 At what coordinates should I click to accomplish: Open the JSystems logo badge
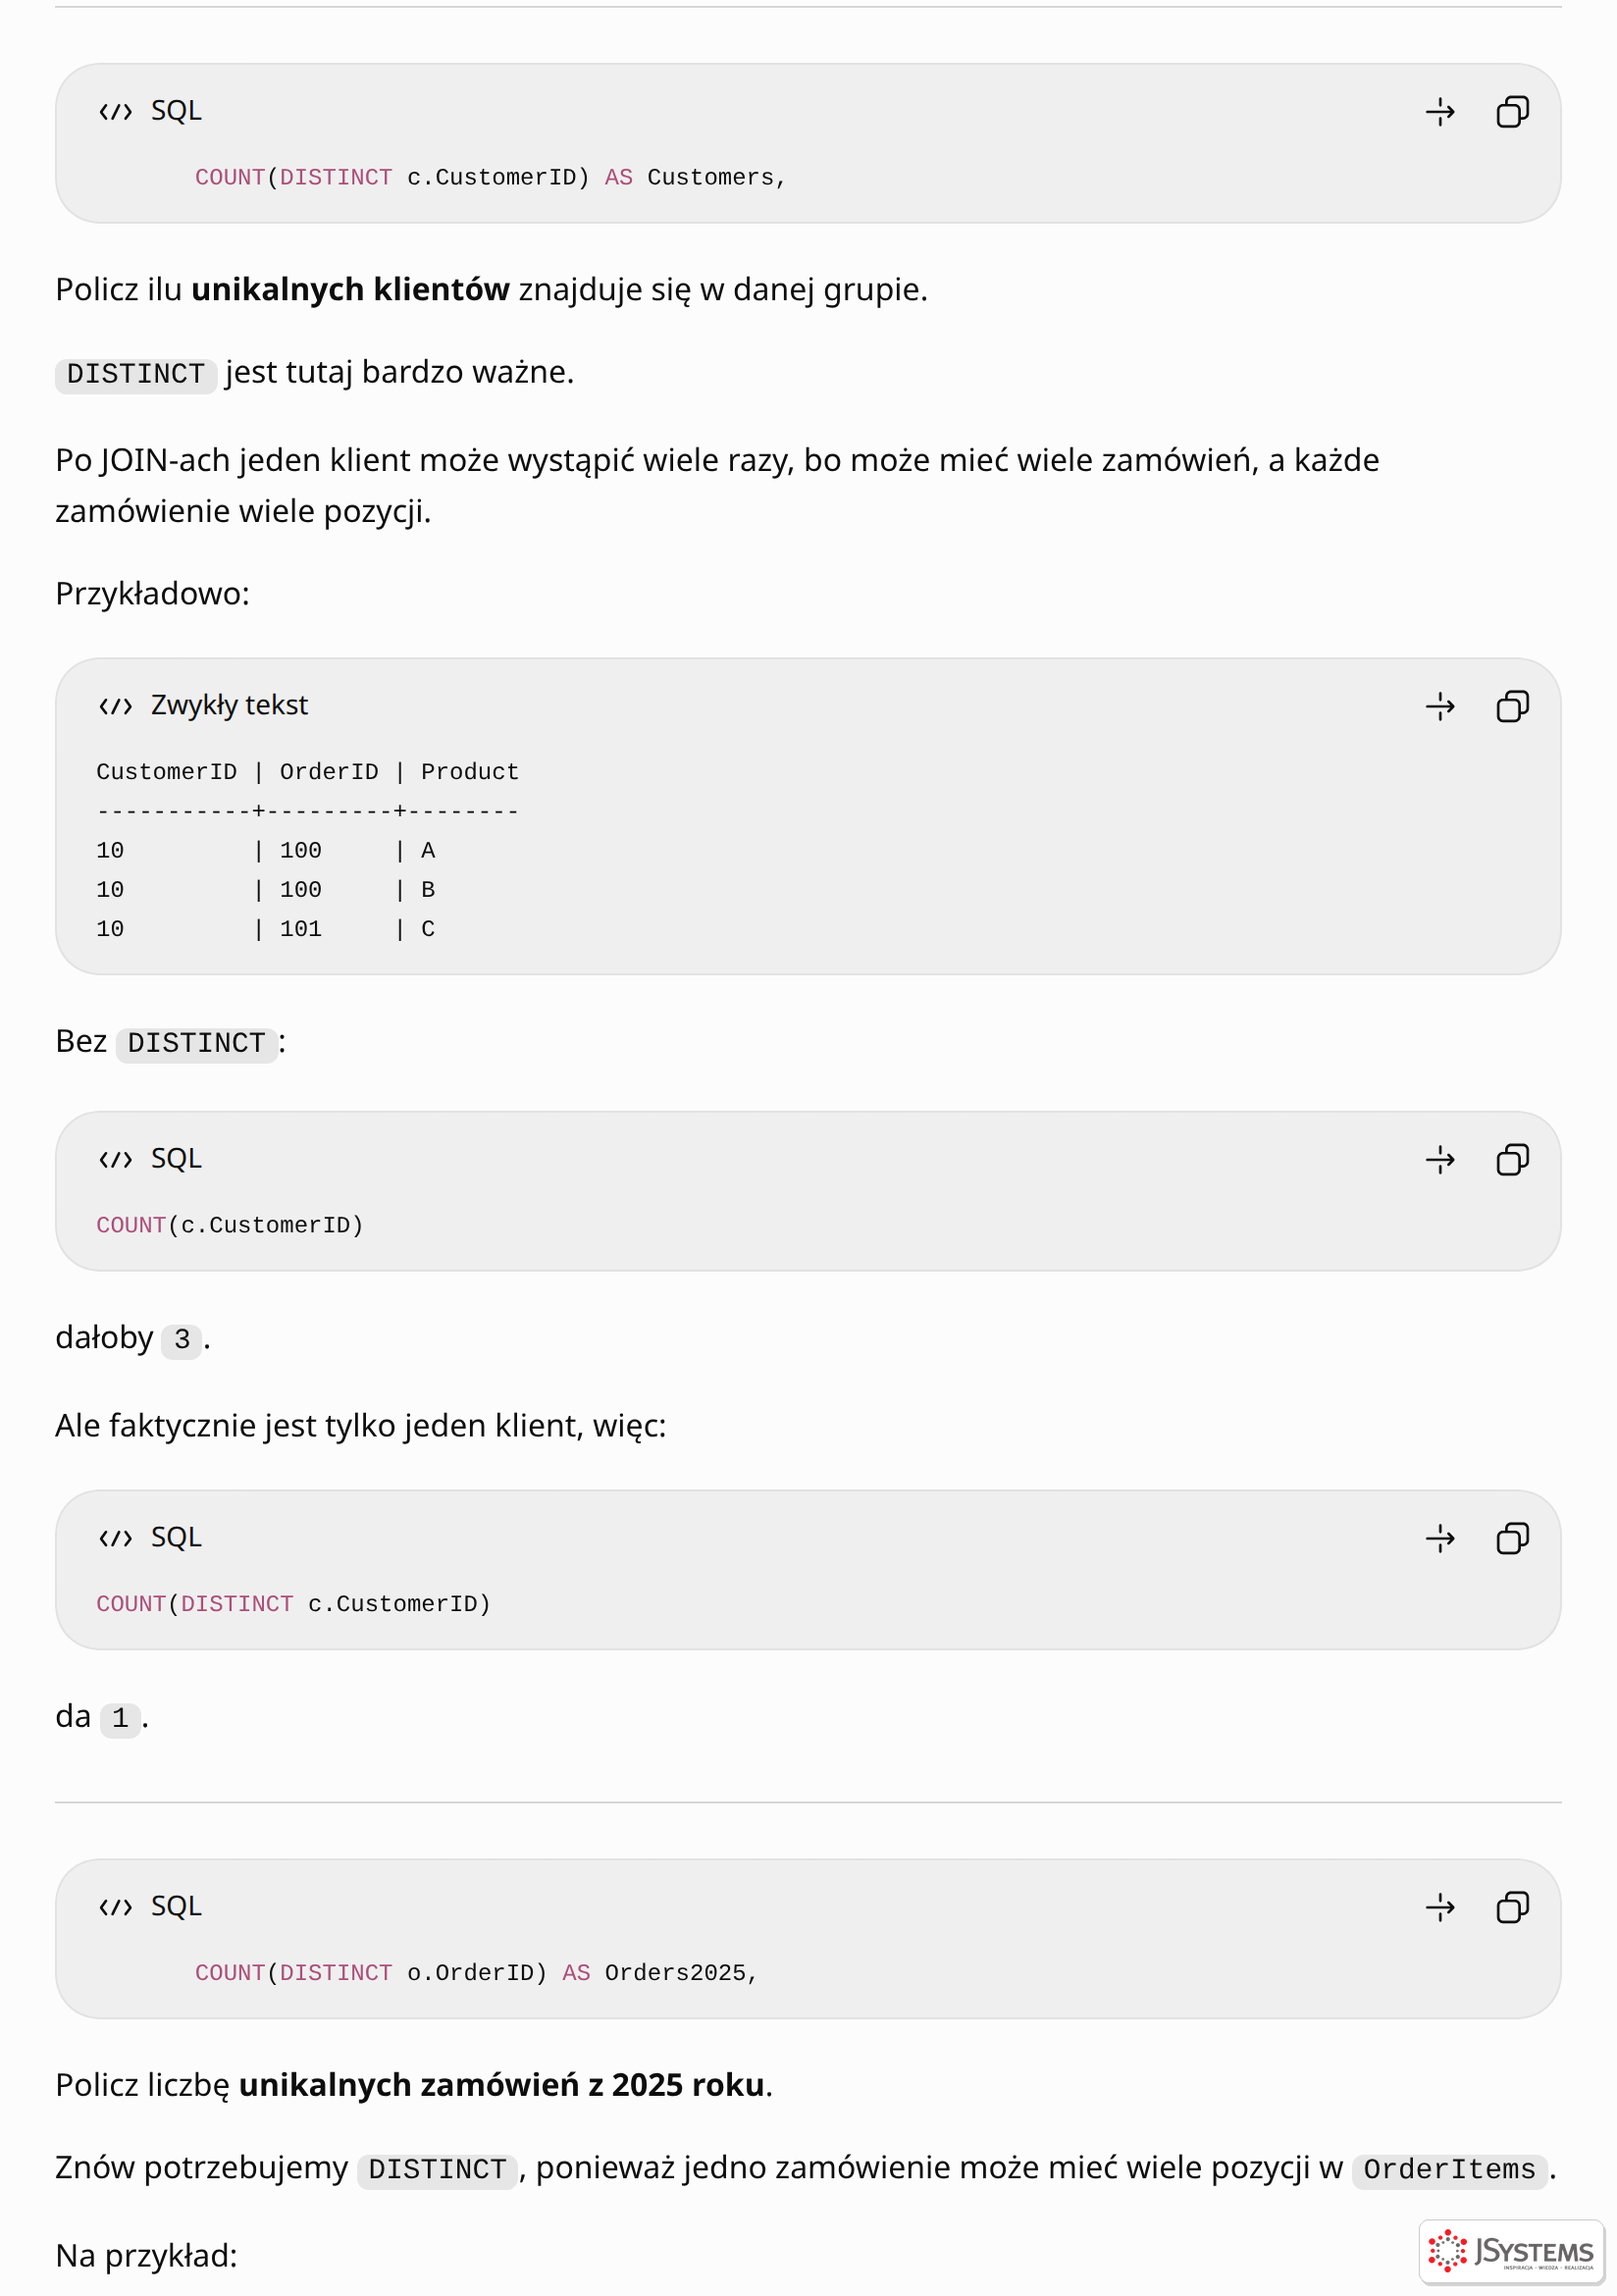1511,2251
